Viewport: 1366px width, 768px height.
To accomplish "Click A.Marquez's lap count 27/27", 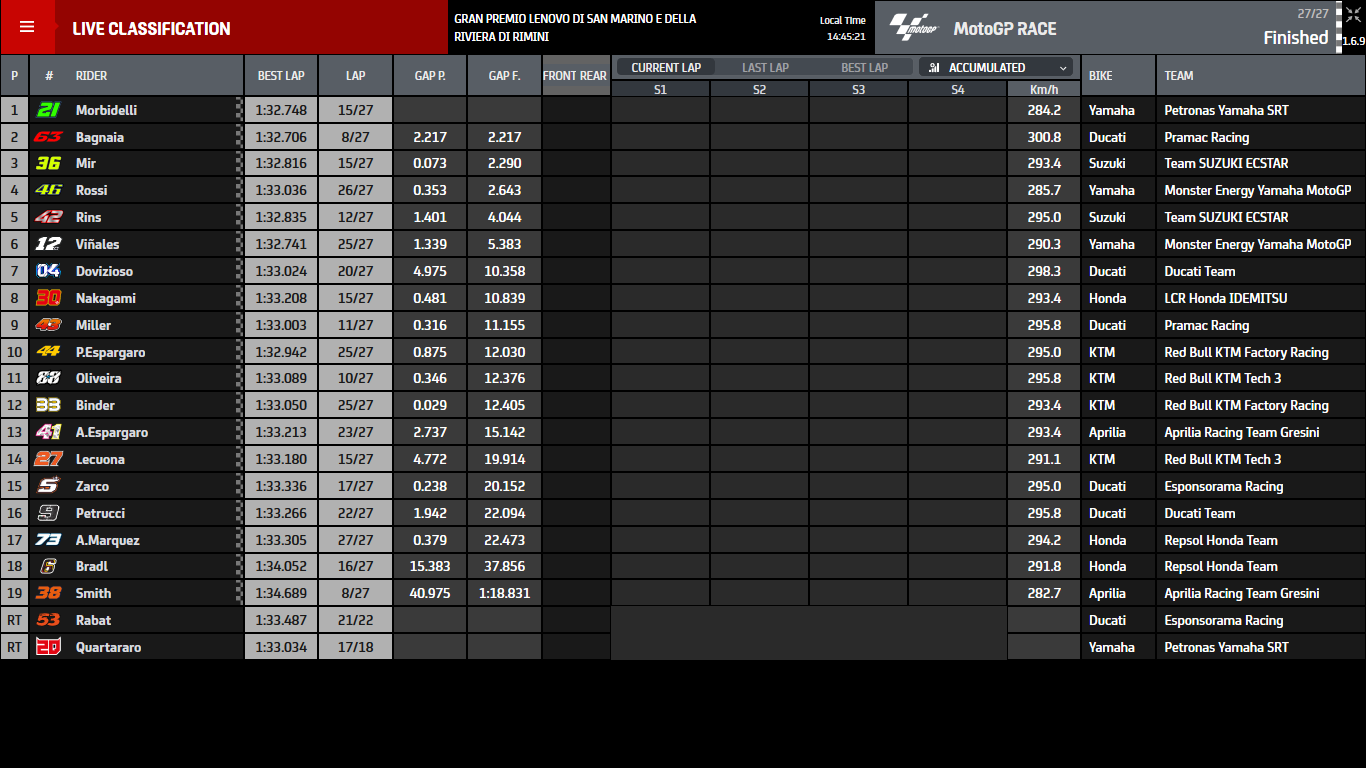I will tap(355, 540).
